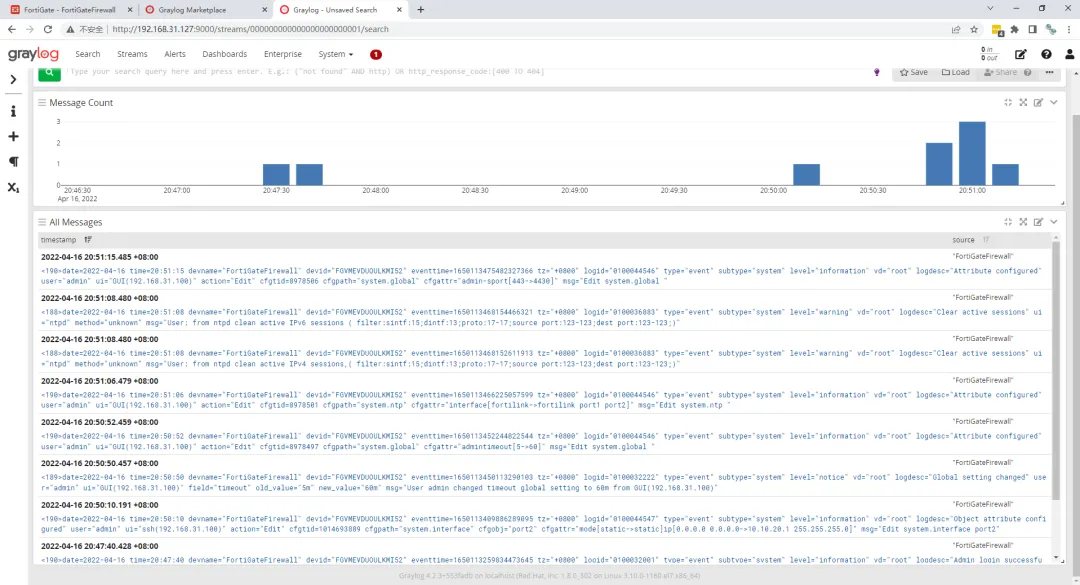Image resolution: width=1080 pixels, height=585 pixels.
Task: Open sidebar fields X1 icon
Action: point(13,187)
